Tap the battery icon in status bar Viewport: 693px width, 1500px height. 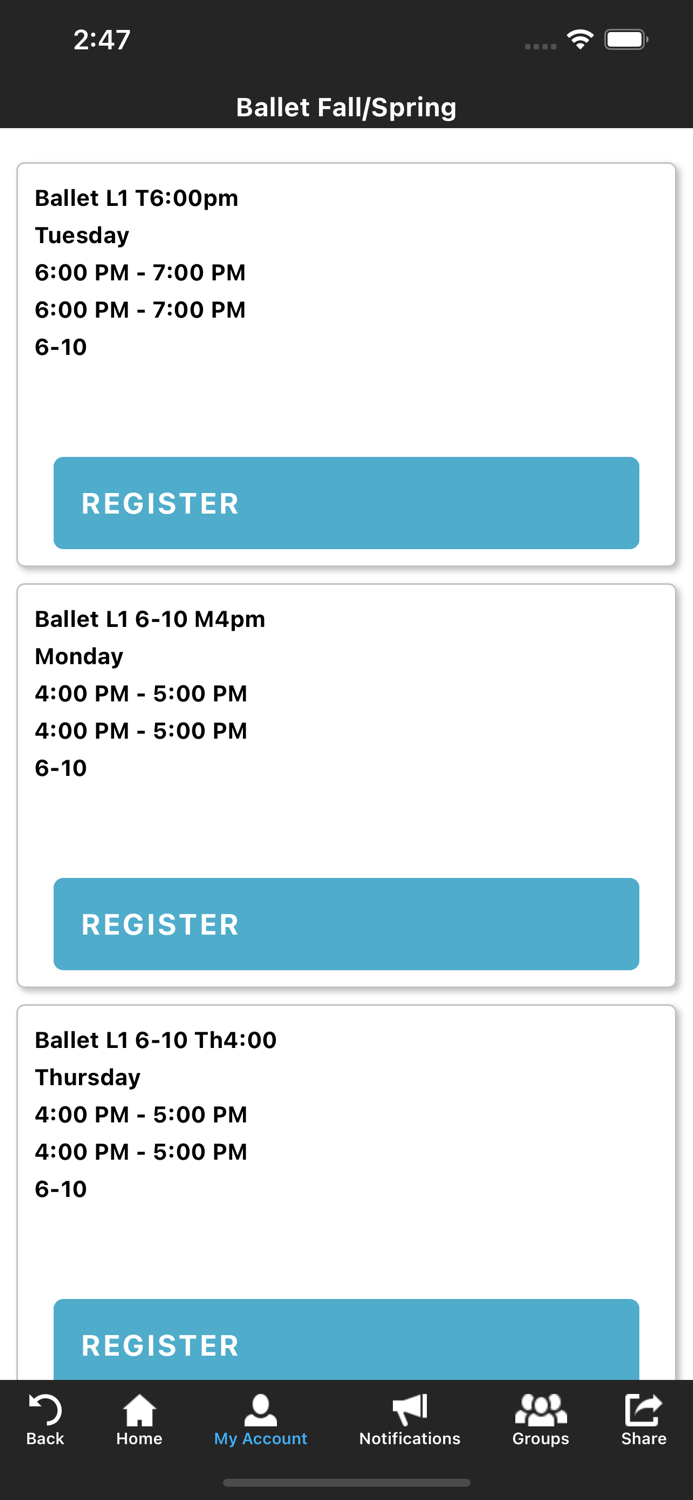(x=626, y=41)
